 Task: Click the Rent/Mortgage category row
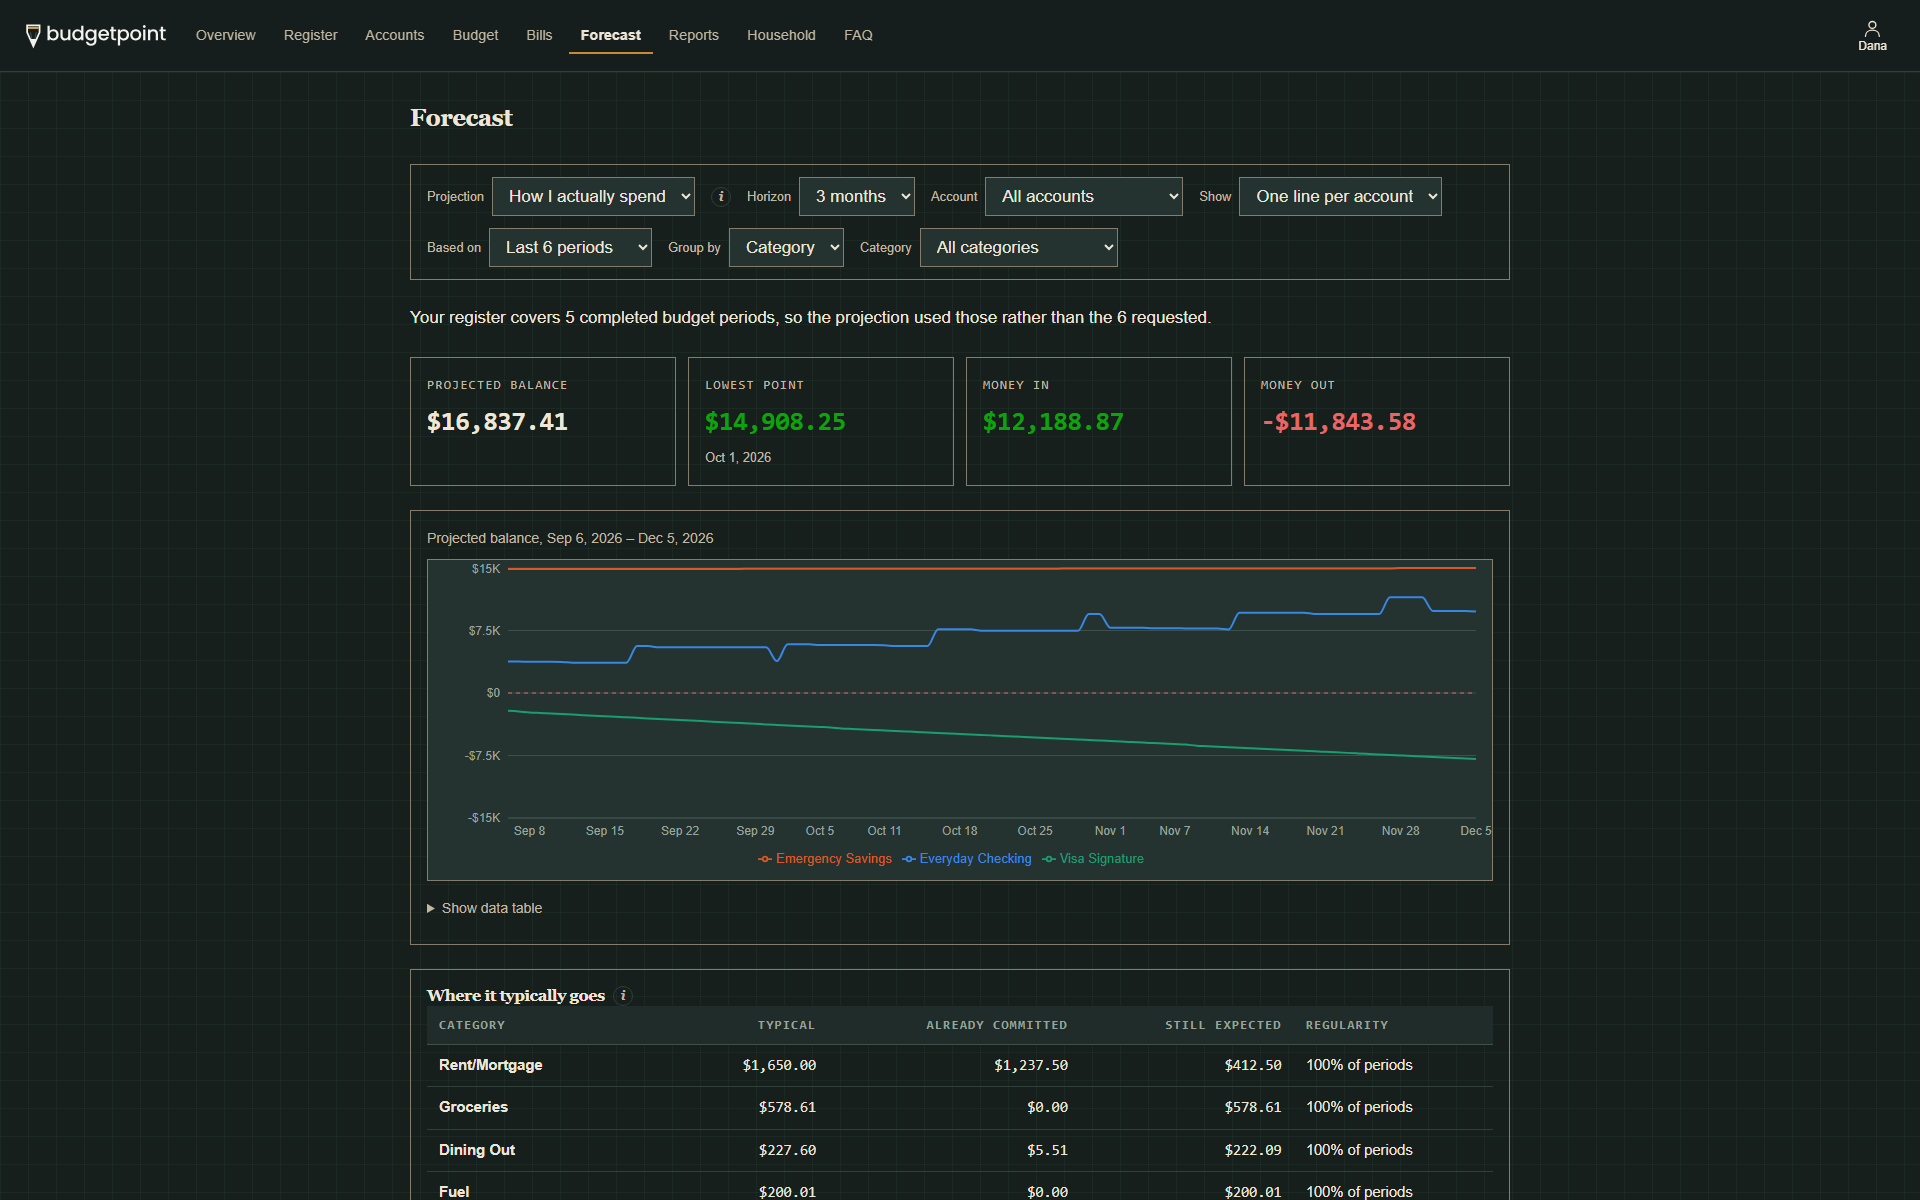[960, 1065]
